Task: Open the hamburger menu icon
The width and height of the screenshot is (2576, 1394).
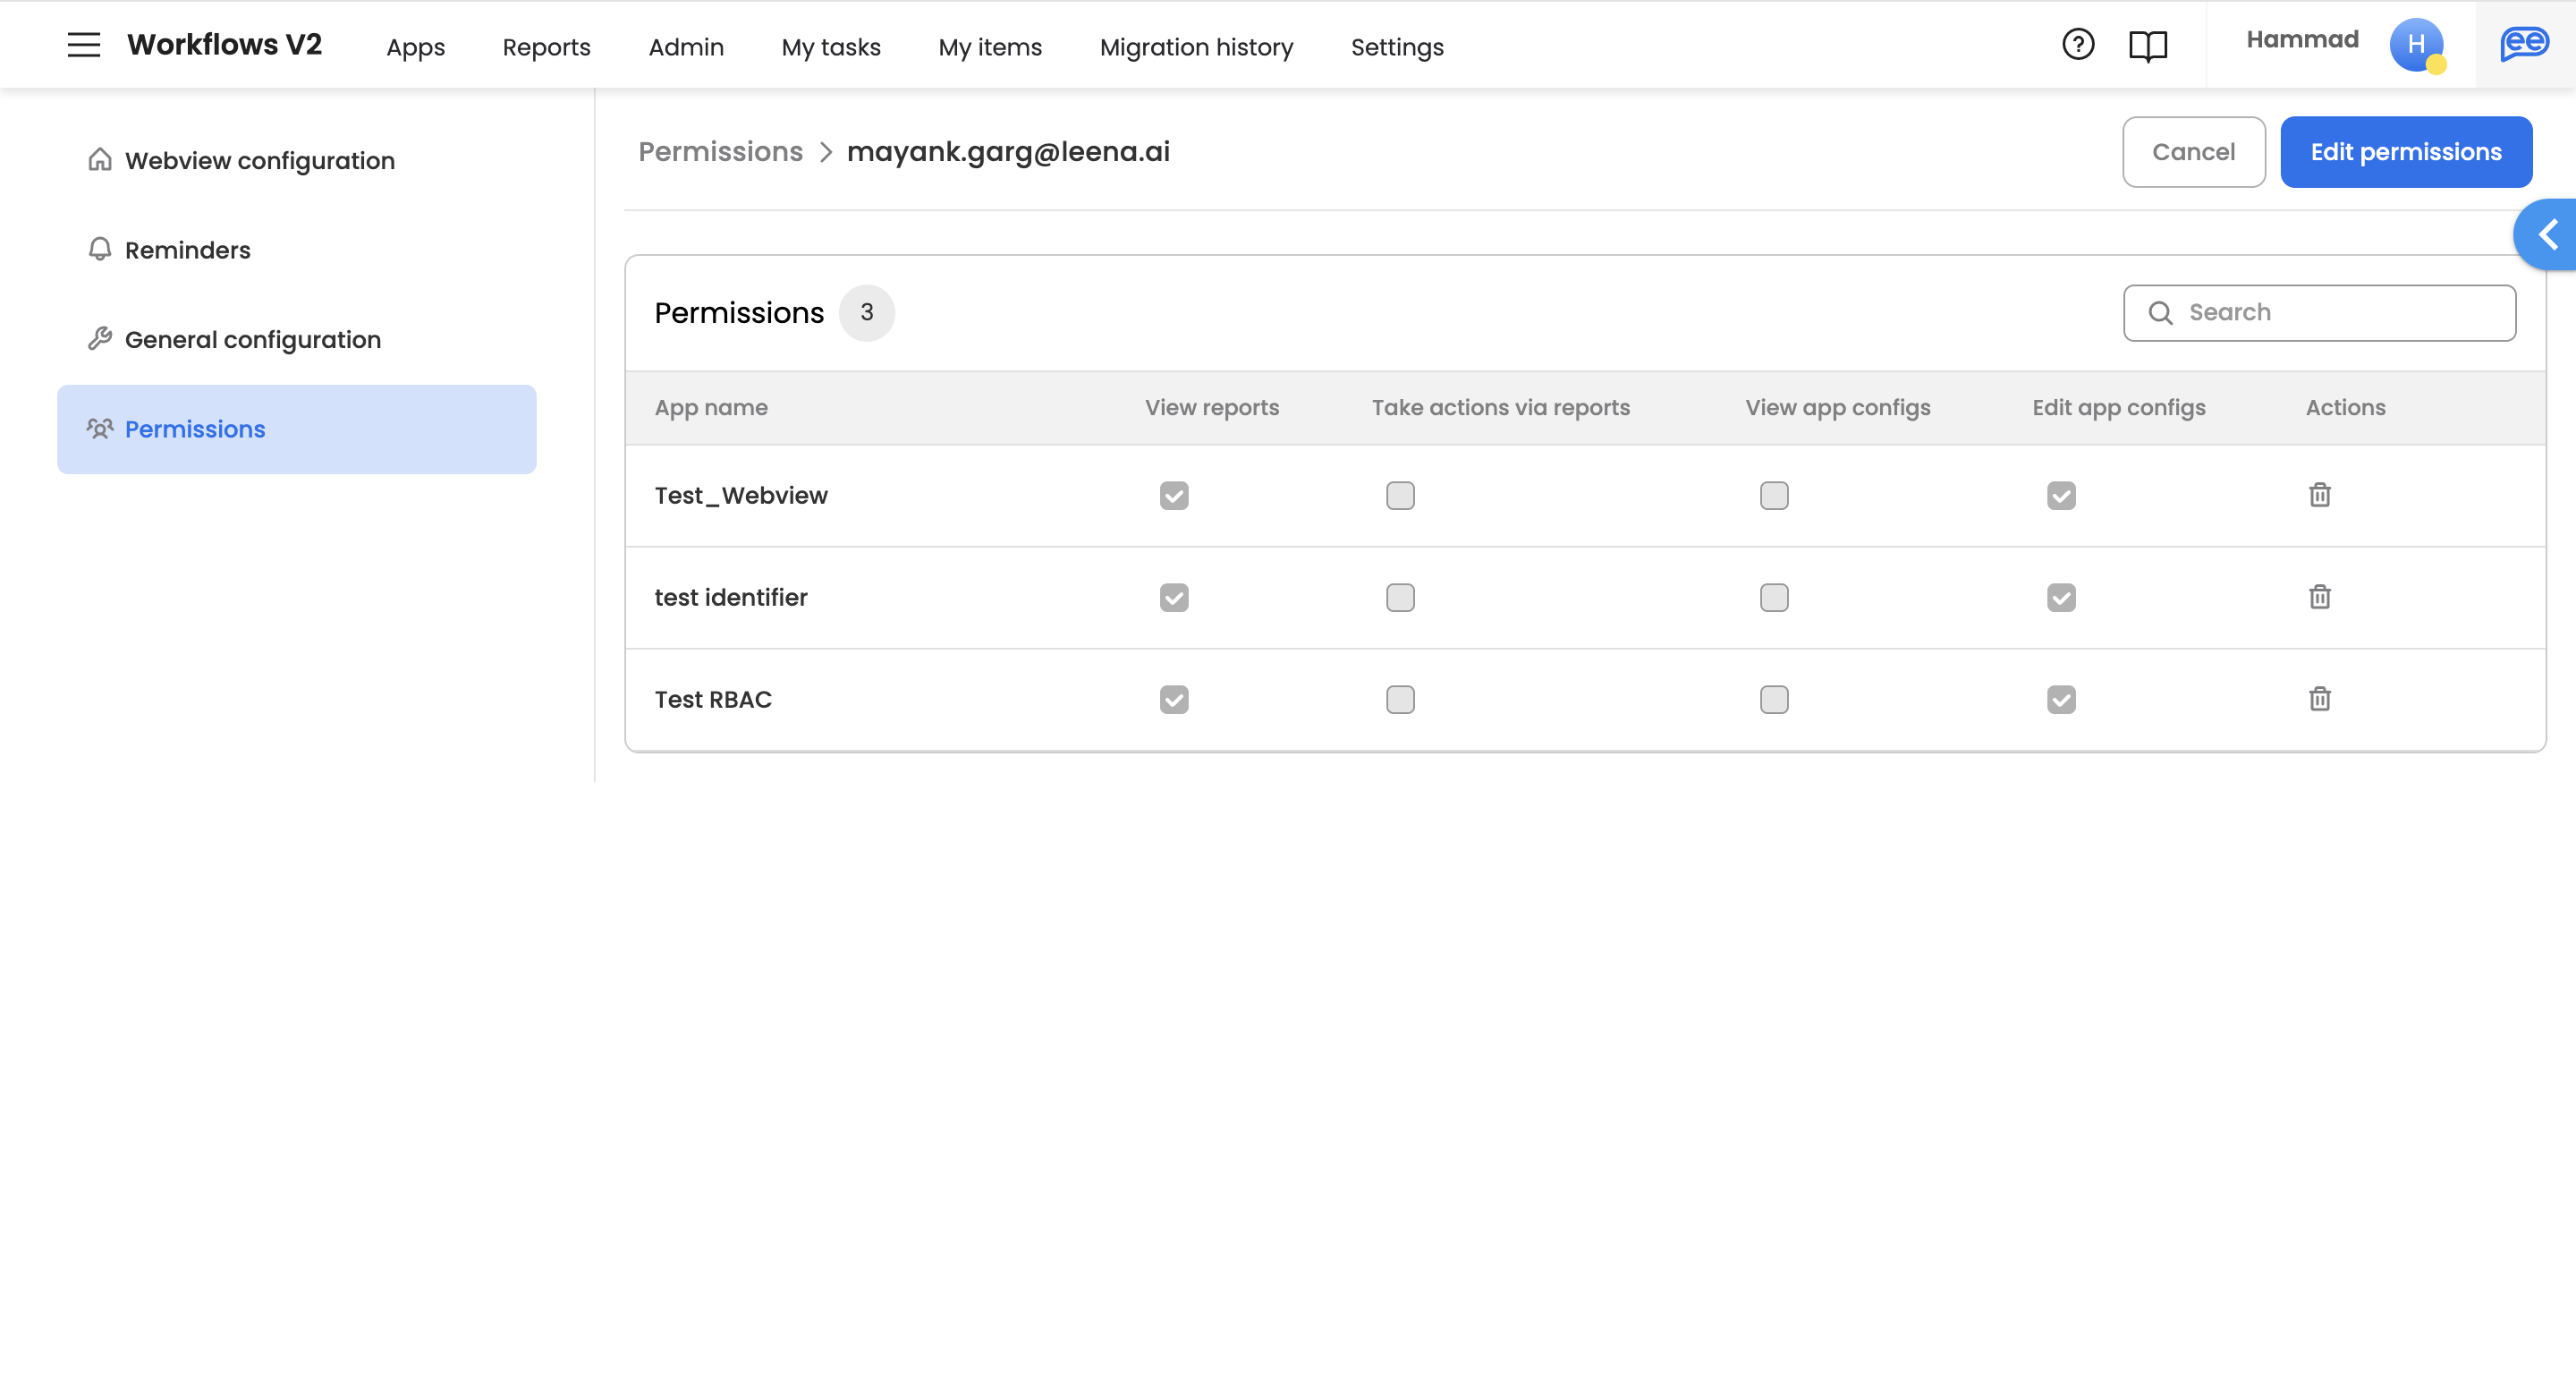Action: coord(84,45)
